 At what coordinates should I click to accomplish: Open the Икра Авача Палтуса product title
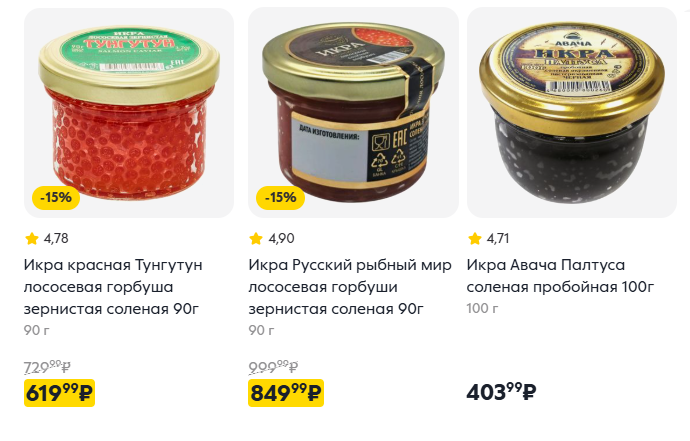coord(560,276)
